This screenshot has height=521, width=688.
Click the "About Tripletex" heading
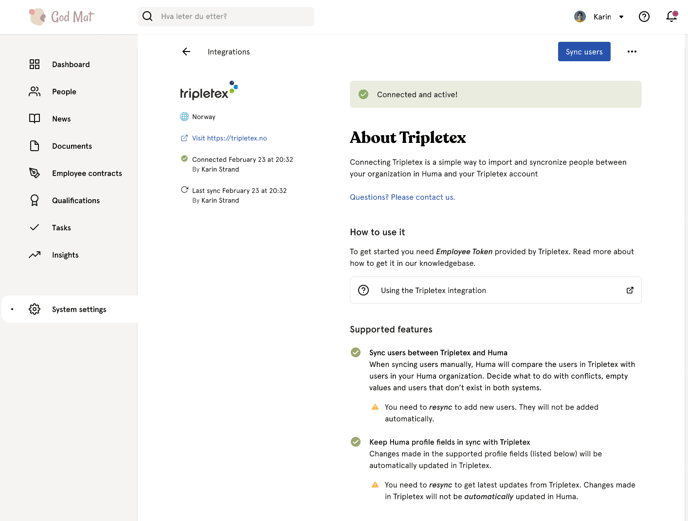(408, 137)
